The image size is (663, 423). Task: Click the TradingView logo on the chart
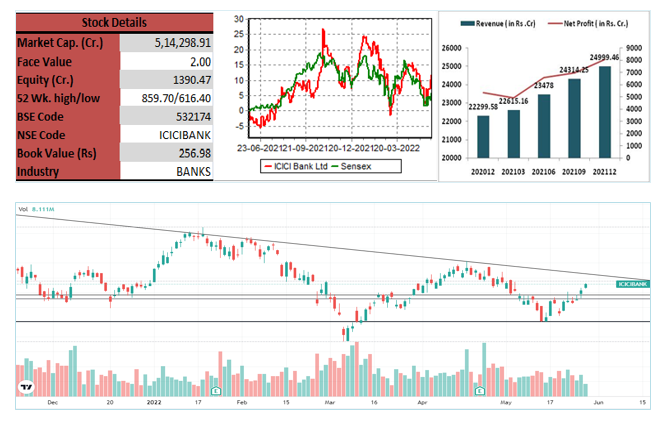point(27,387)
